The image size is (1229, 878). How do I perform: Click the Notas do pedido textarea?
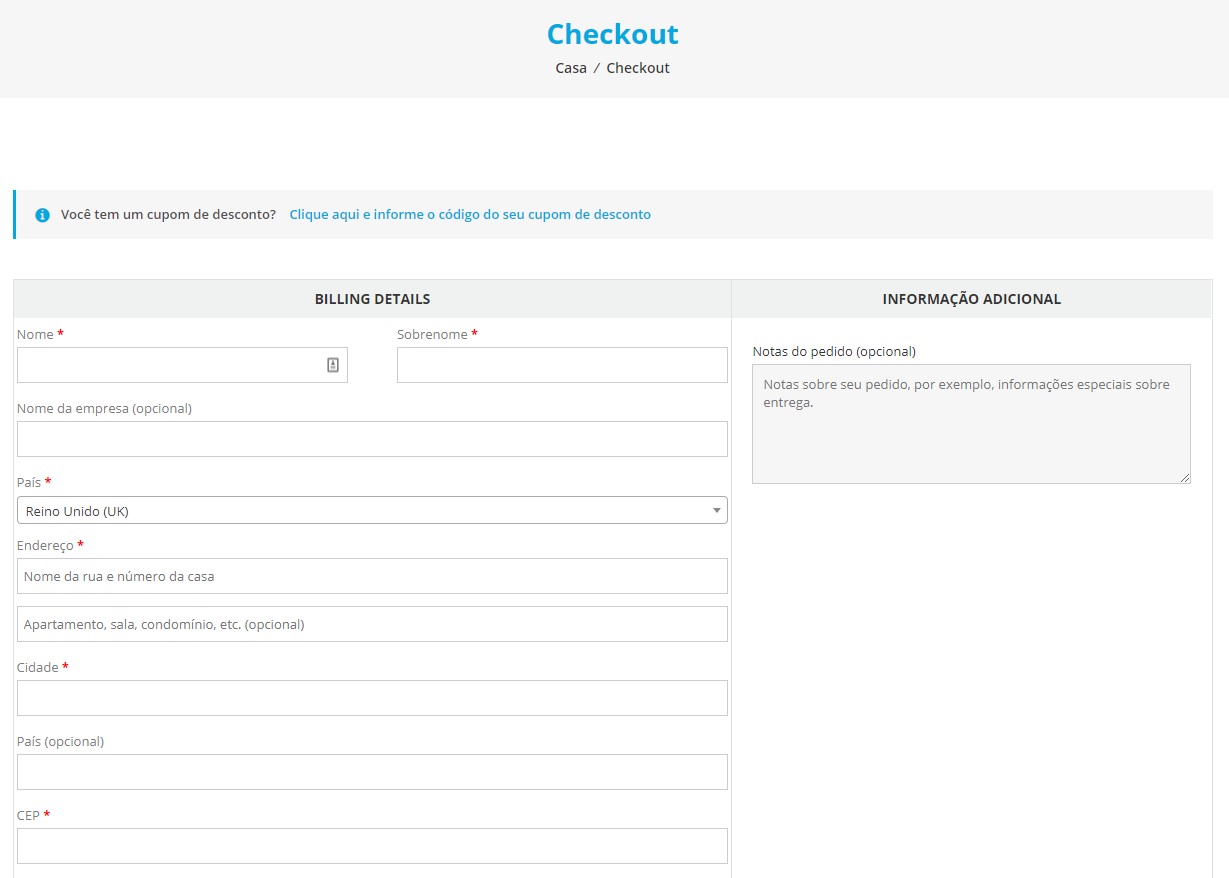click(971, 424)
